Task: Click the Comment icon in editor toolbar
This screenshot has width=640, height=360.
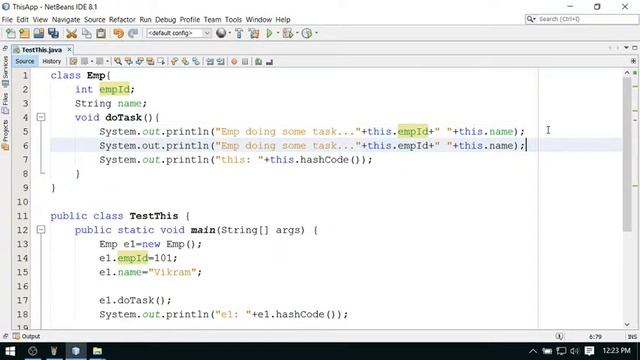Action: point(258,62)
